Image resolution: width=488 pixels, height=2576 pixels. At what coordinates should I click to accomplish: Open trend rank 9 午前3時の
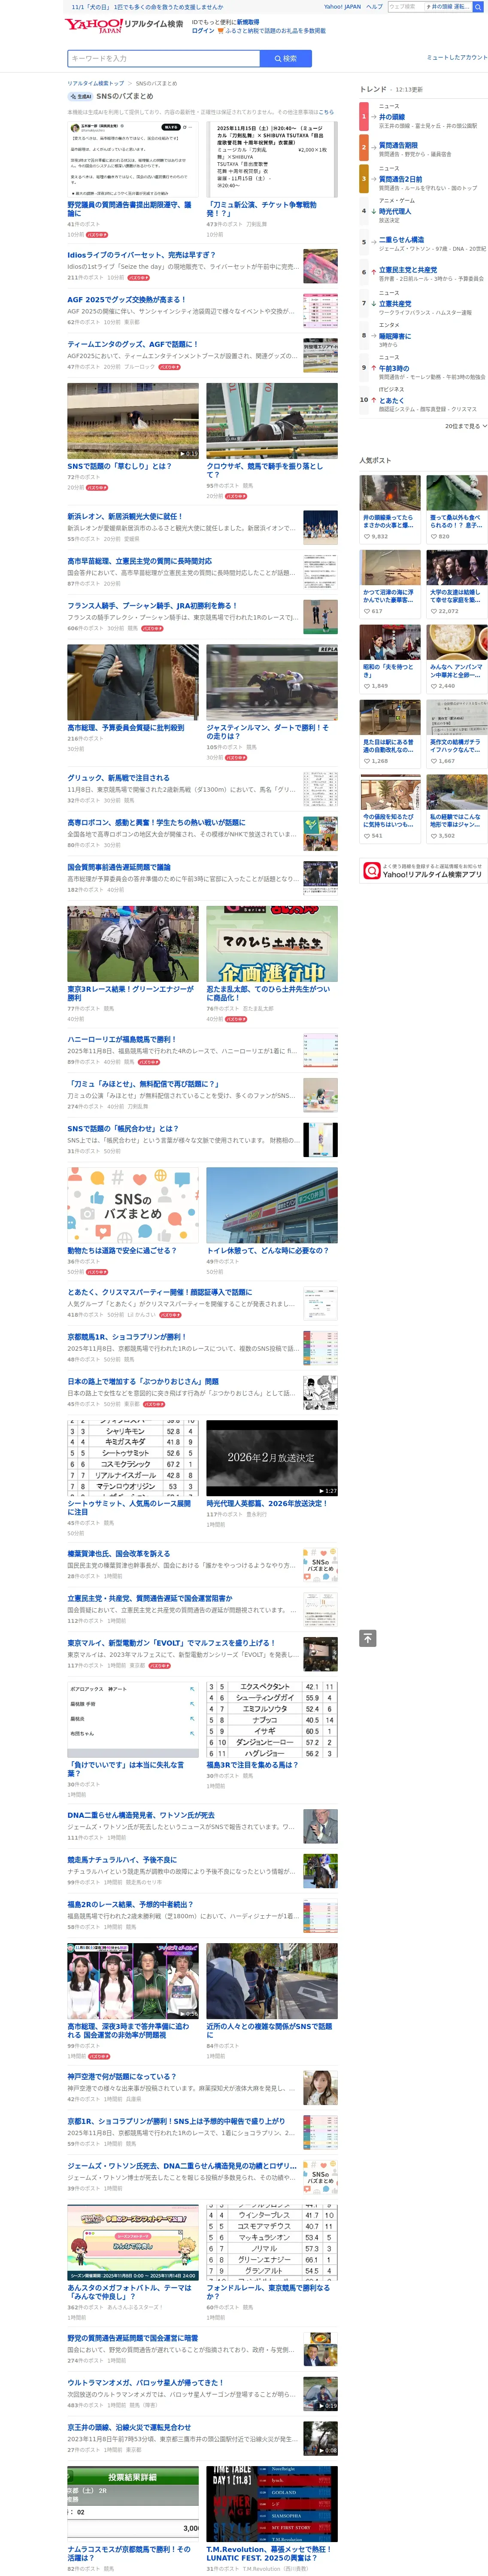[394, 368]
